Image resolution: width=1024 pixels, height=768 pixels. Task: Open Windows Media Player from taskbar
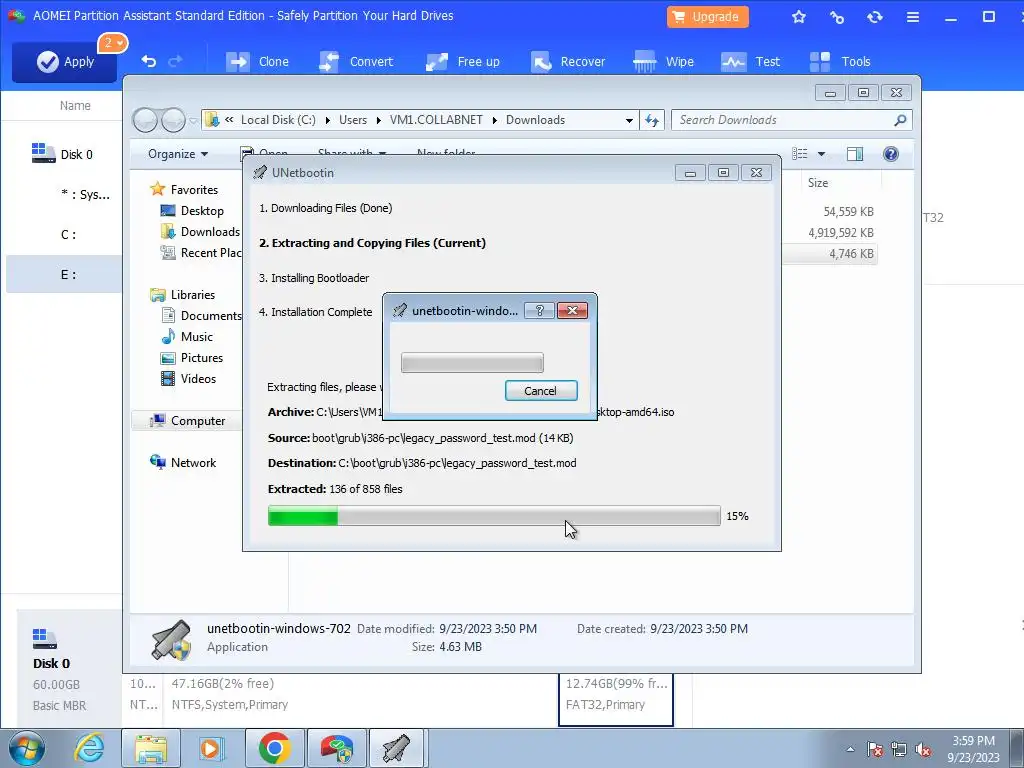tap(211, 748)
